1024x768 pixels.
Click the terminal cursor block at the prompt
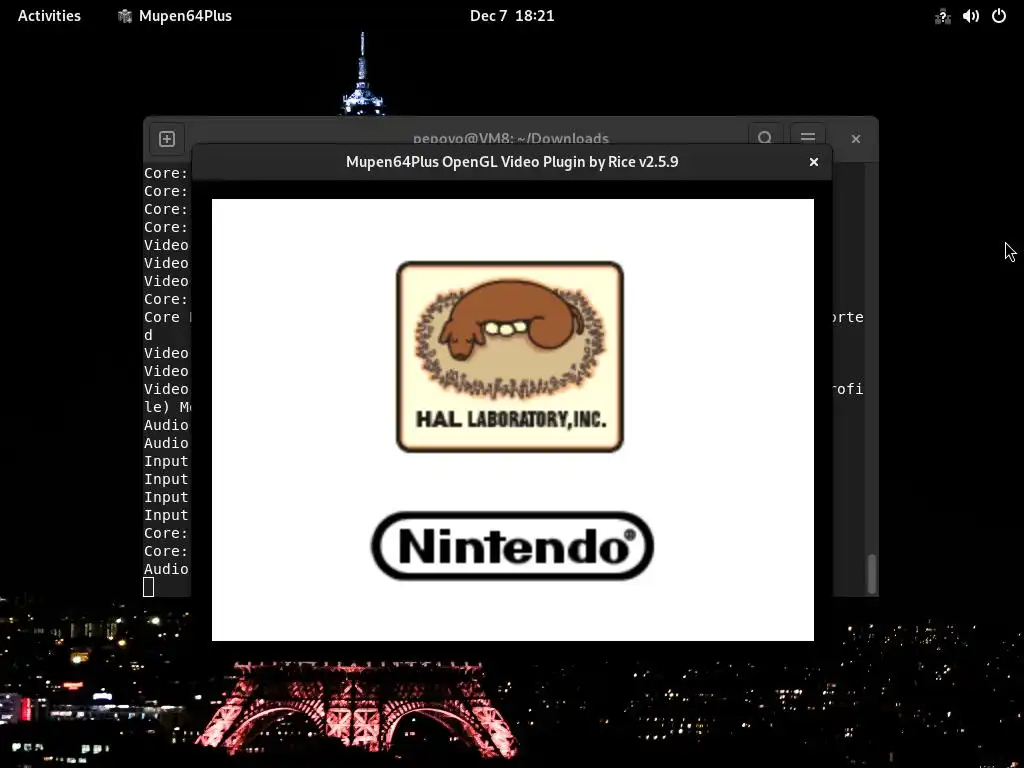[149, 587]
